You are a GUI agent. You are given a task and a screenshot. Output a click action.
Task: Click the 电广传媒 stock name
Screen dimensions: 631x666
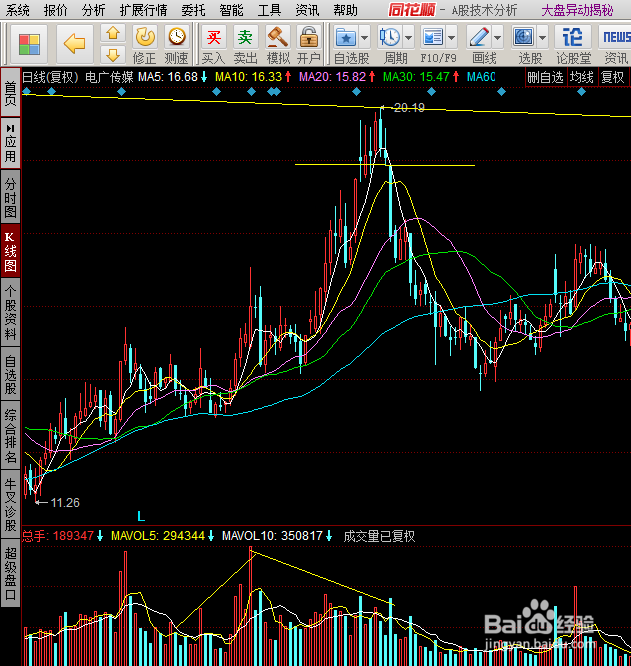tap(109, 77)
